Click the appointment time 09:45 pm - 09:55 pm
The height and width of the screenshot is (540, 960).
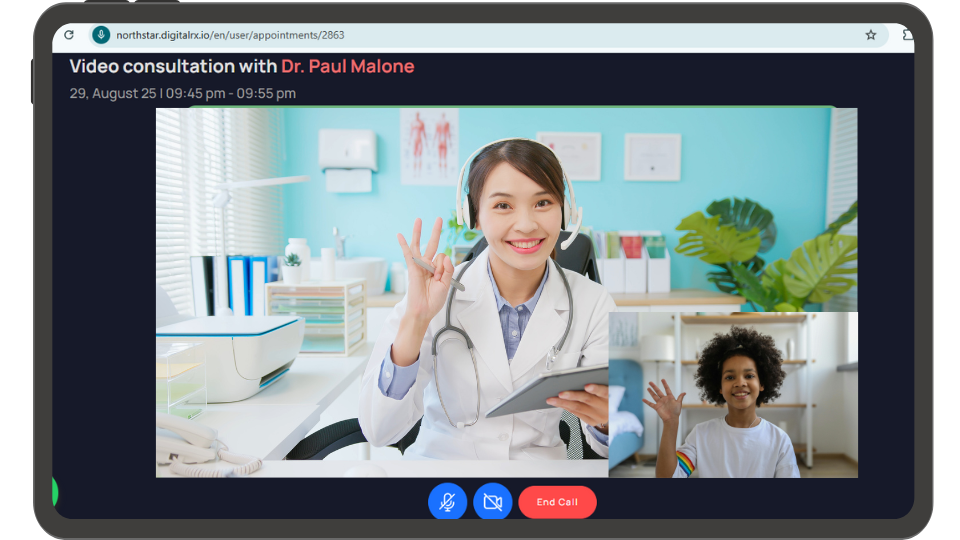(x=231, y=94)
